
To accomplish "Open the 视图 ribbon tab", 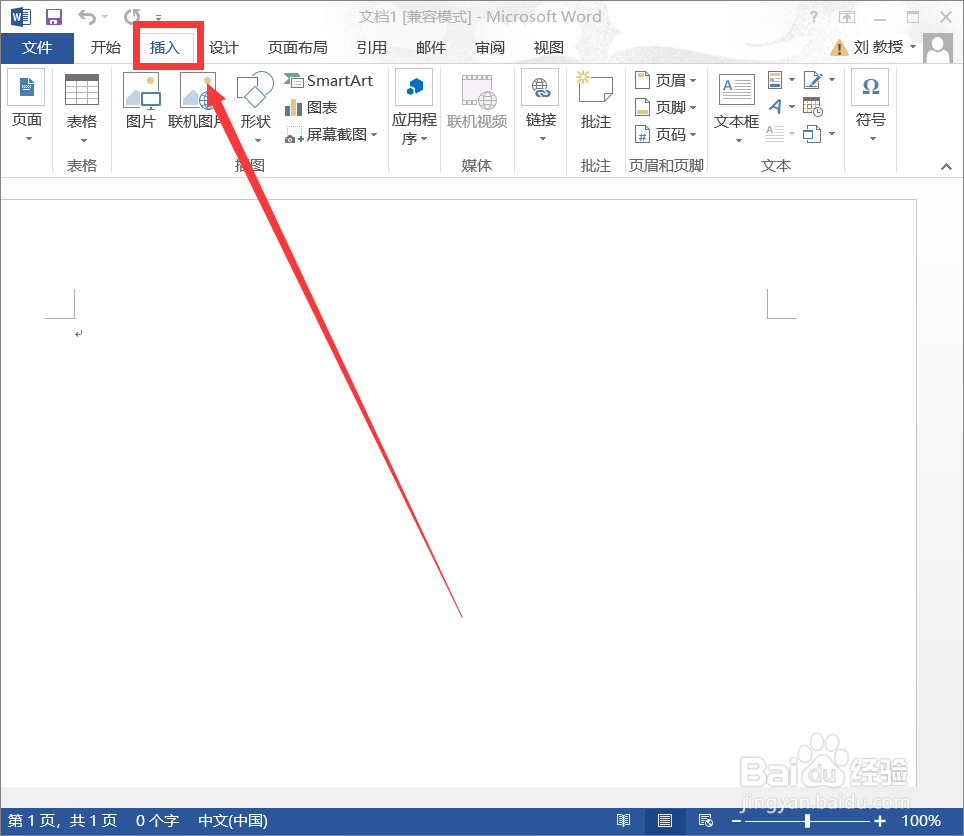I will pos(548,46).
